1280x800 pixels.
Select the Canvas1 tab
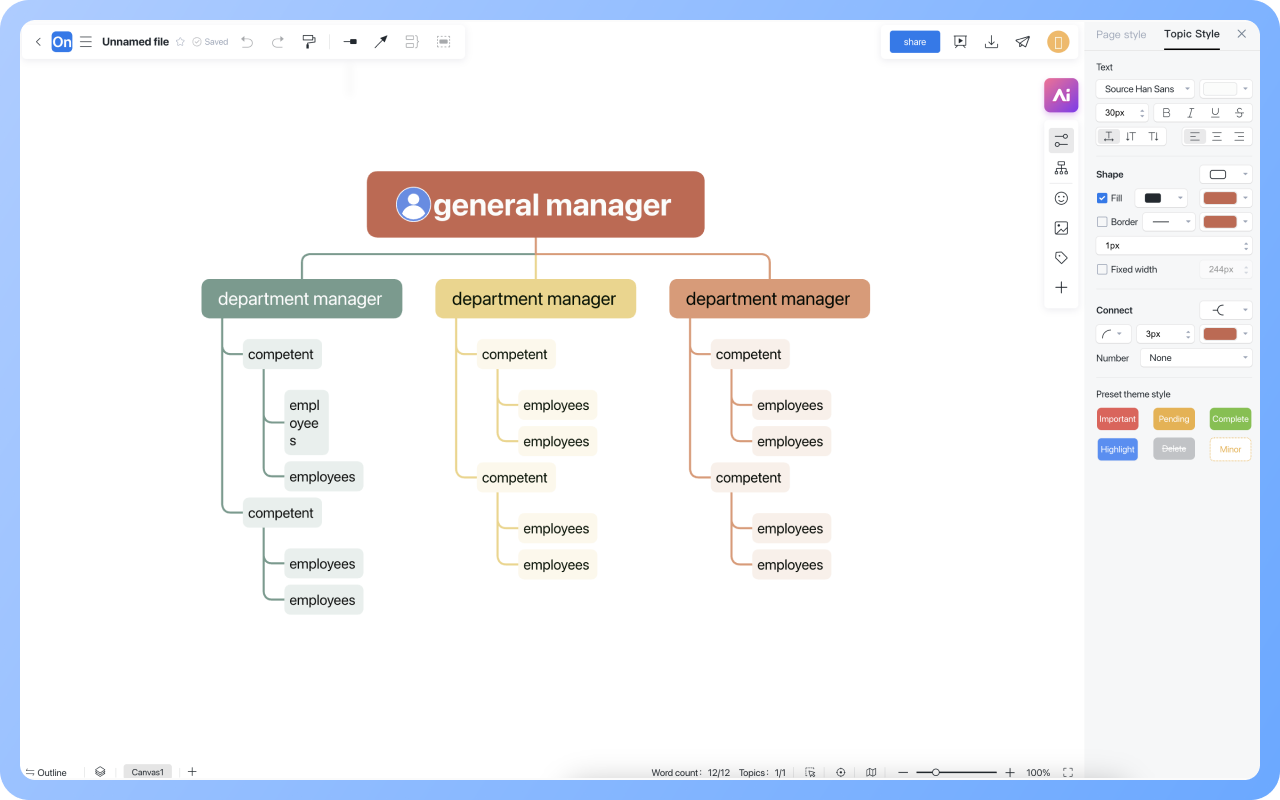(147, 772)
